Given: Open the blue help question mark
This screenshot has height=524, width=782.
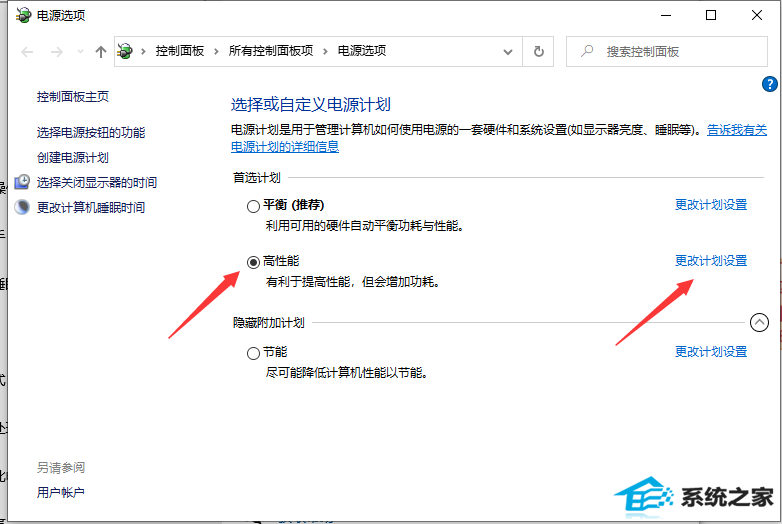Looking at the screenshot, I should (769, 85).
